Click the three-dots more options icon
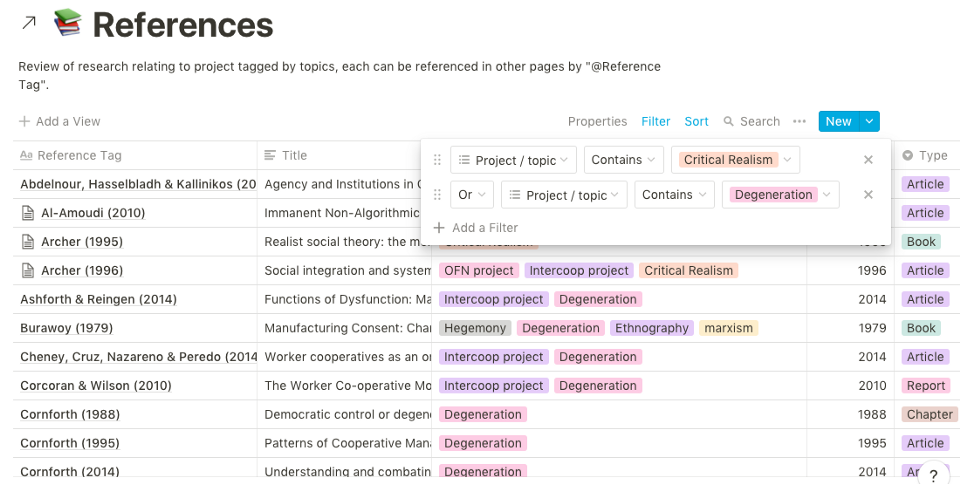 coord(799,122)
